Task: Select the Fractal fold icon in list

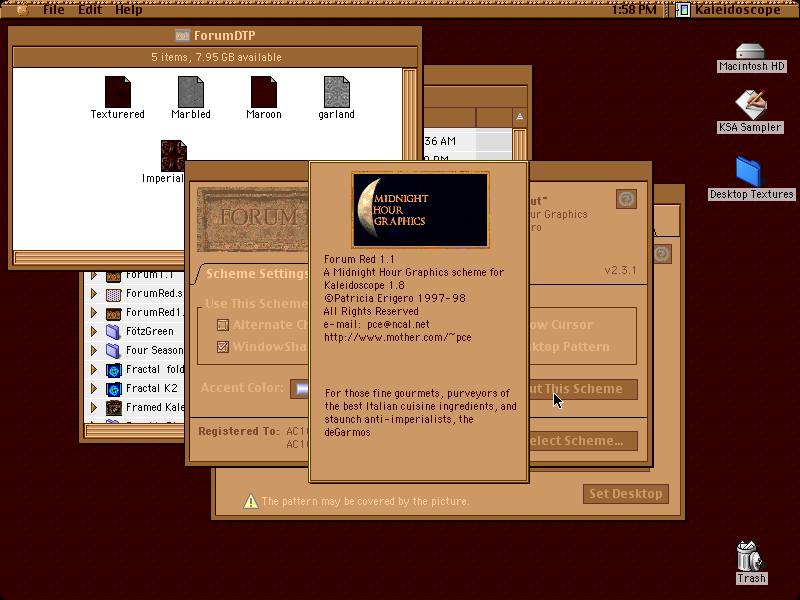Action: 113,370
